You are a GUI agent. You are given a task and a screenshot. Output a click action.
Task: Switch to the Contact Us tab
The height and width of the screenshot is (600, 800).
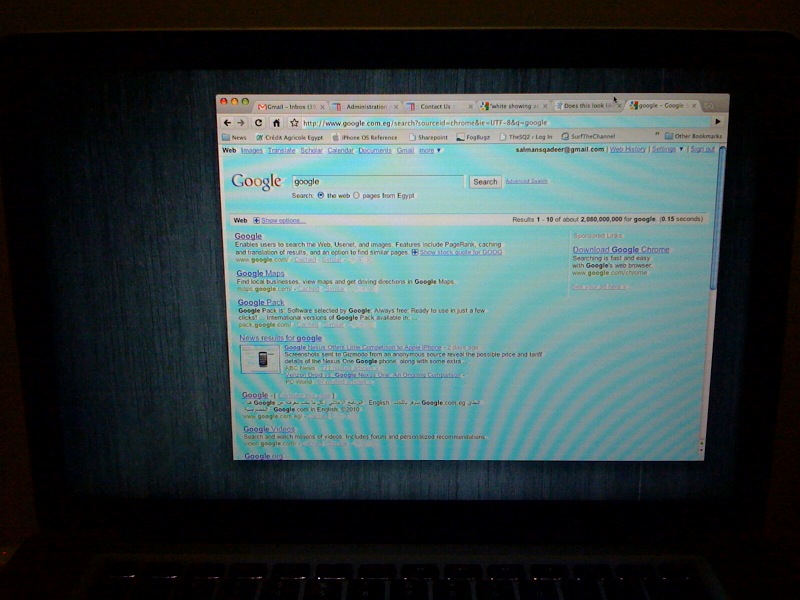(439, 107)
